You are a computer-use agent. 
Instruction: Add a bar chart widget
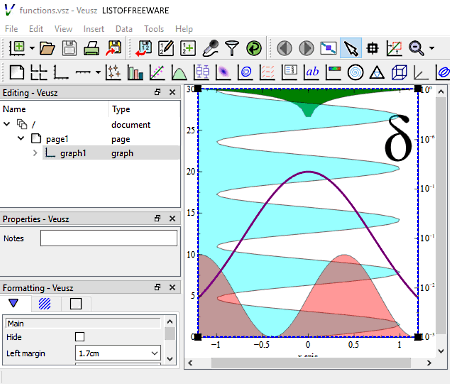[135, 72]
